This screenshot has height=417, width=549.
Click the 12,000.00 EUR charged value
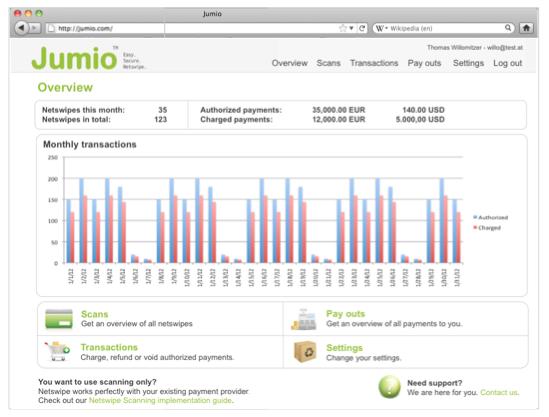coord(339,120)
